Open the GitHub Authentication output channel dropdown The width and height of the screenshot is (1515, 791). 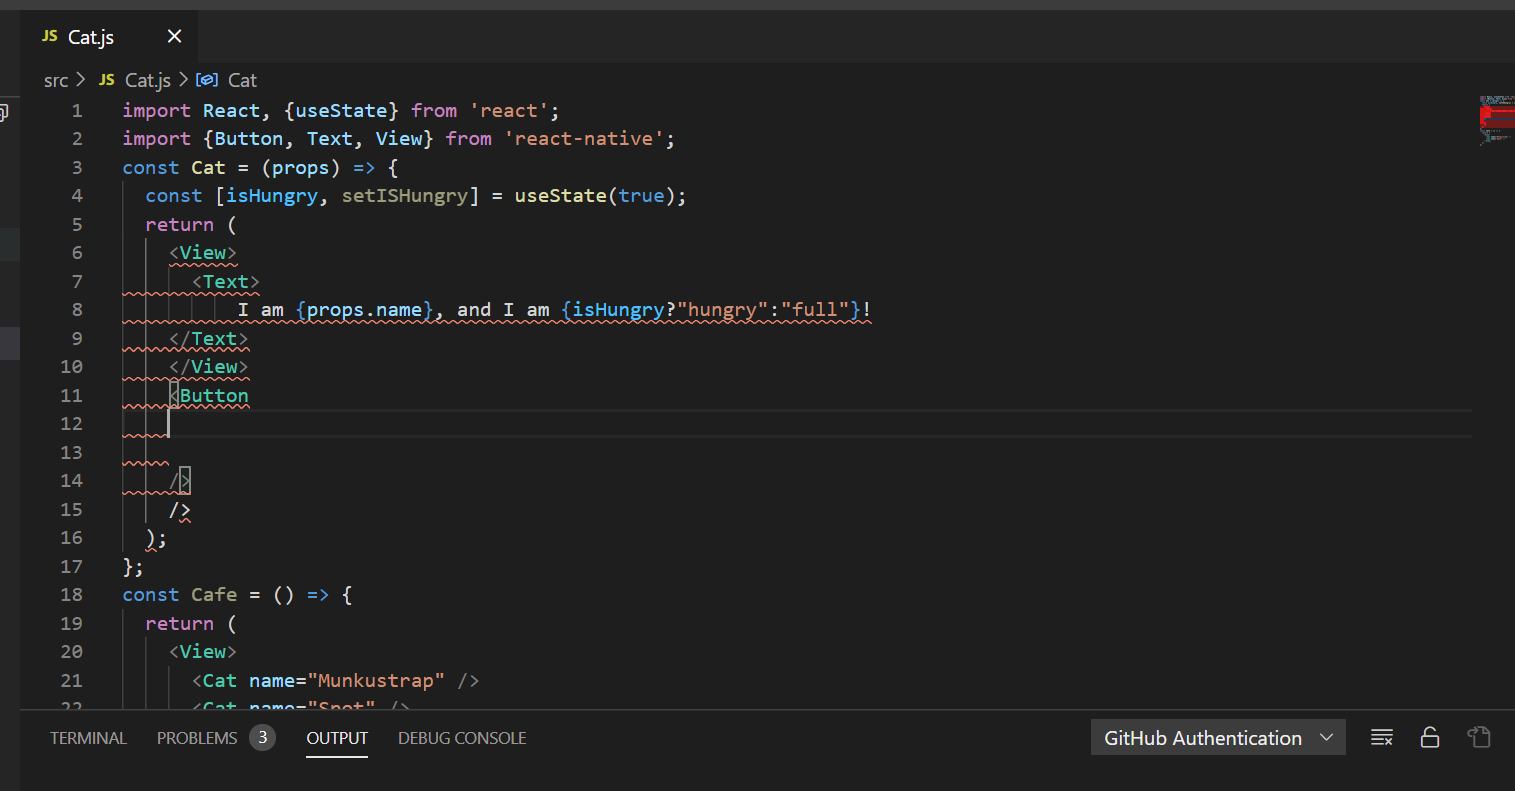pyautogui.click(x=1217, y=738)
